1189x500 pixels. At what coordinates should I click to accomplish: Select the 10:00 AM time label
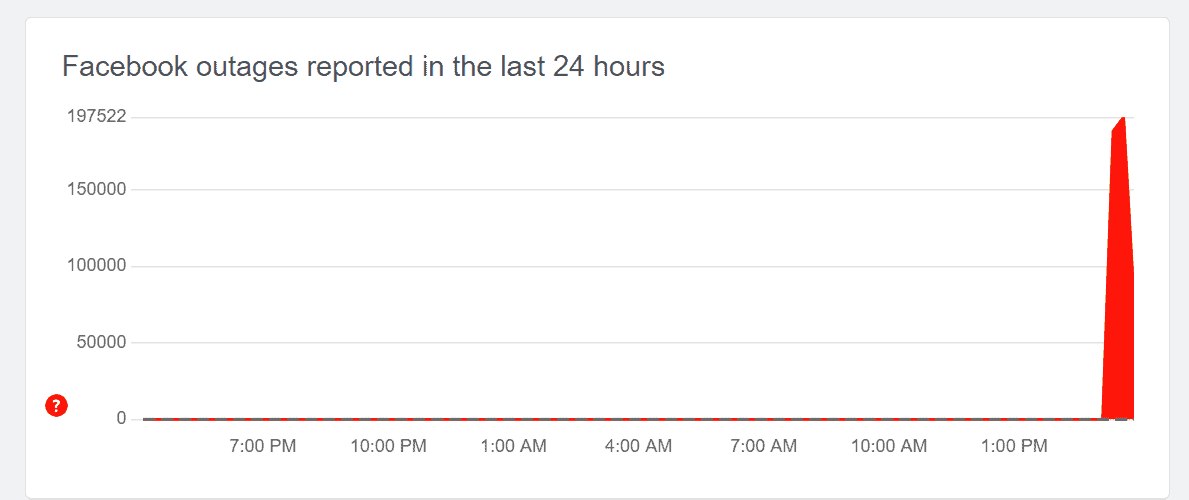(890, 446)
